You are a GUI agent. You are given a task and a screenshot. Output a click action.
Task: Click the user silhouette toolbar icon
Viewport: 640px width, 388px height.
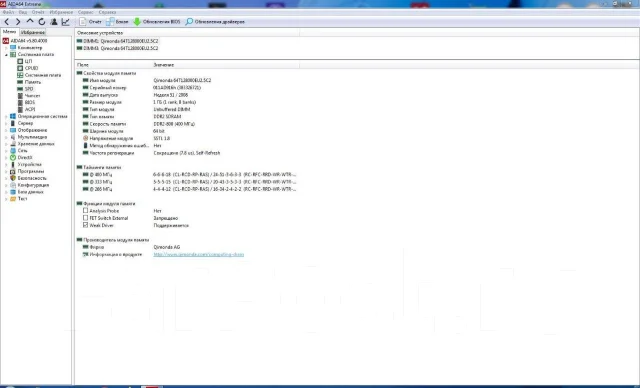[53, 22]
